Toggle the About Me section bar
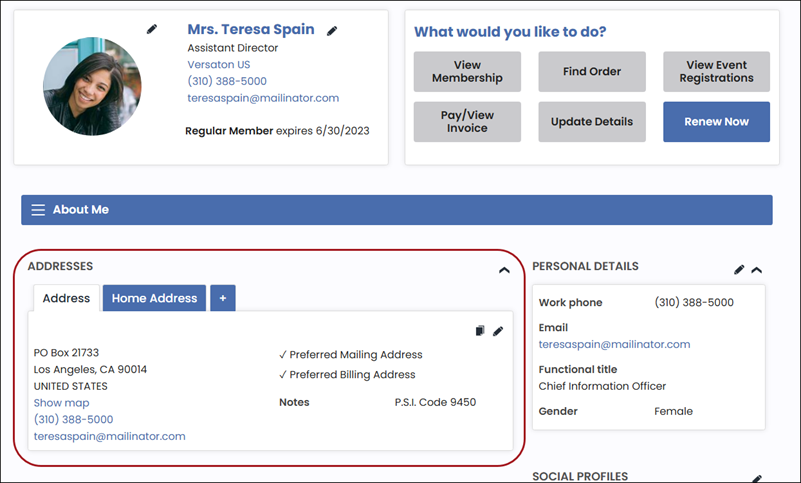801x483 pixels. [x=396, y=210]
